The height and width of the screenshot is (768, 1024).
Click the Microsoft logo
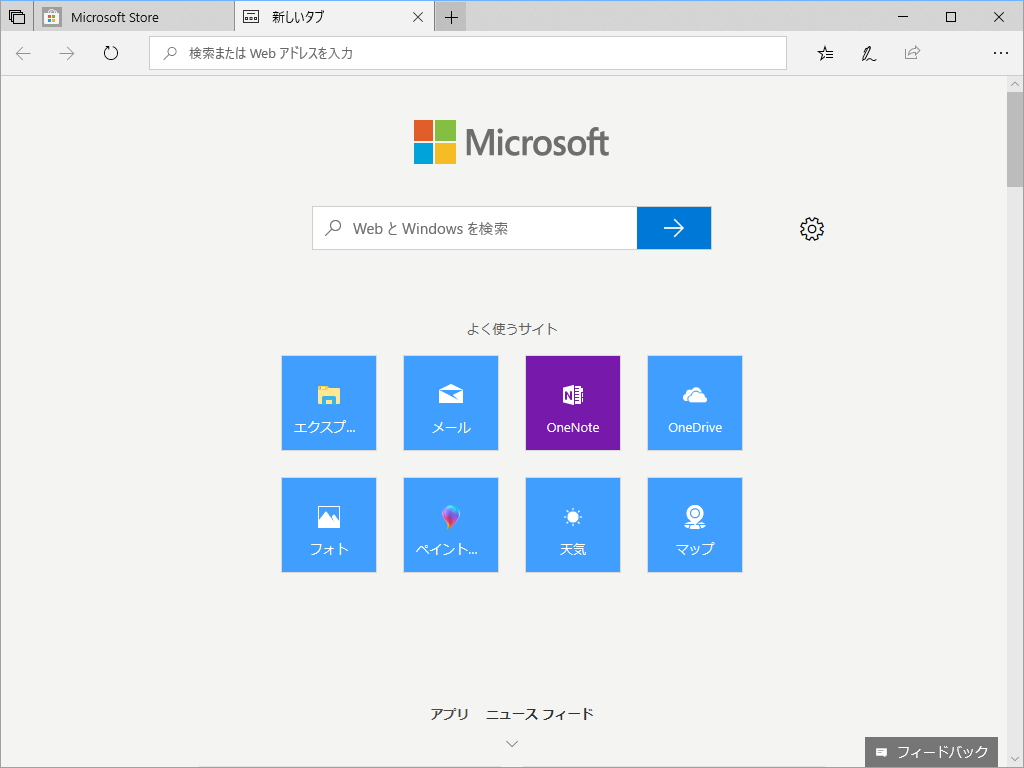[511, 142]
